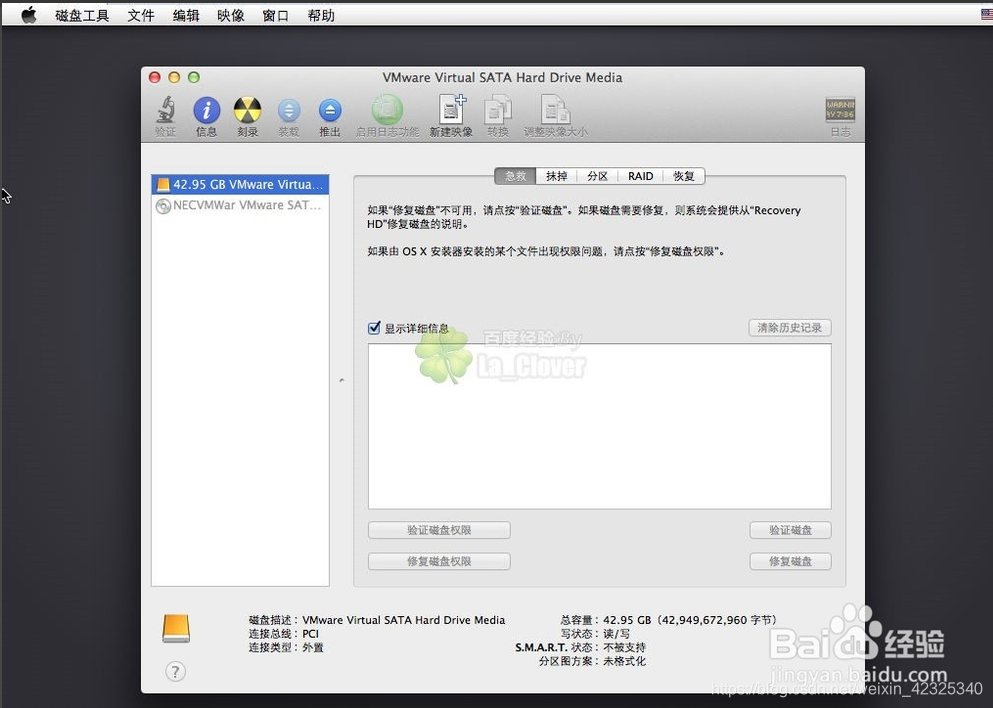
Task: Click the total capacity value 42.95 GB
Action: coord(627,620)
